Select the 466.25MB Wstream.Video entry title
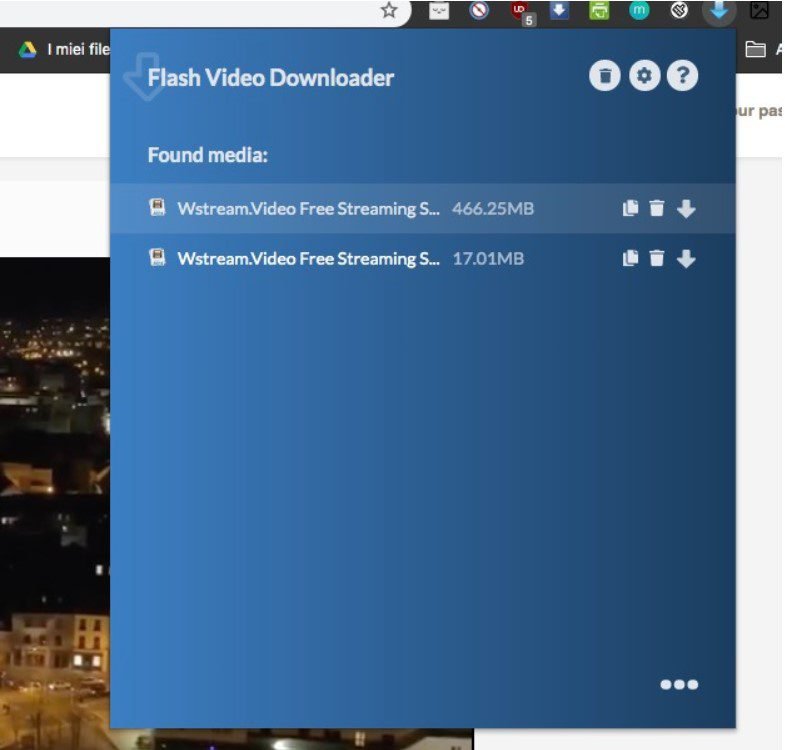Image resolution: width=785 pixels, height=750 pixels. click(x=308, y=208)
